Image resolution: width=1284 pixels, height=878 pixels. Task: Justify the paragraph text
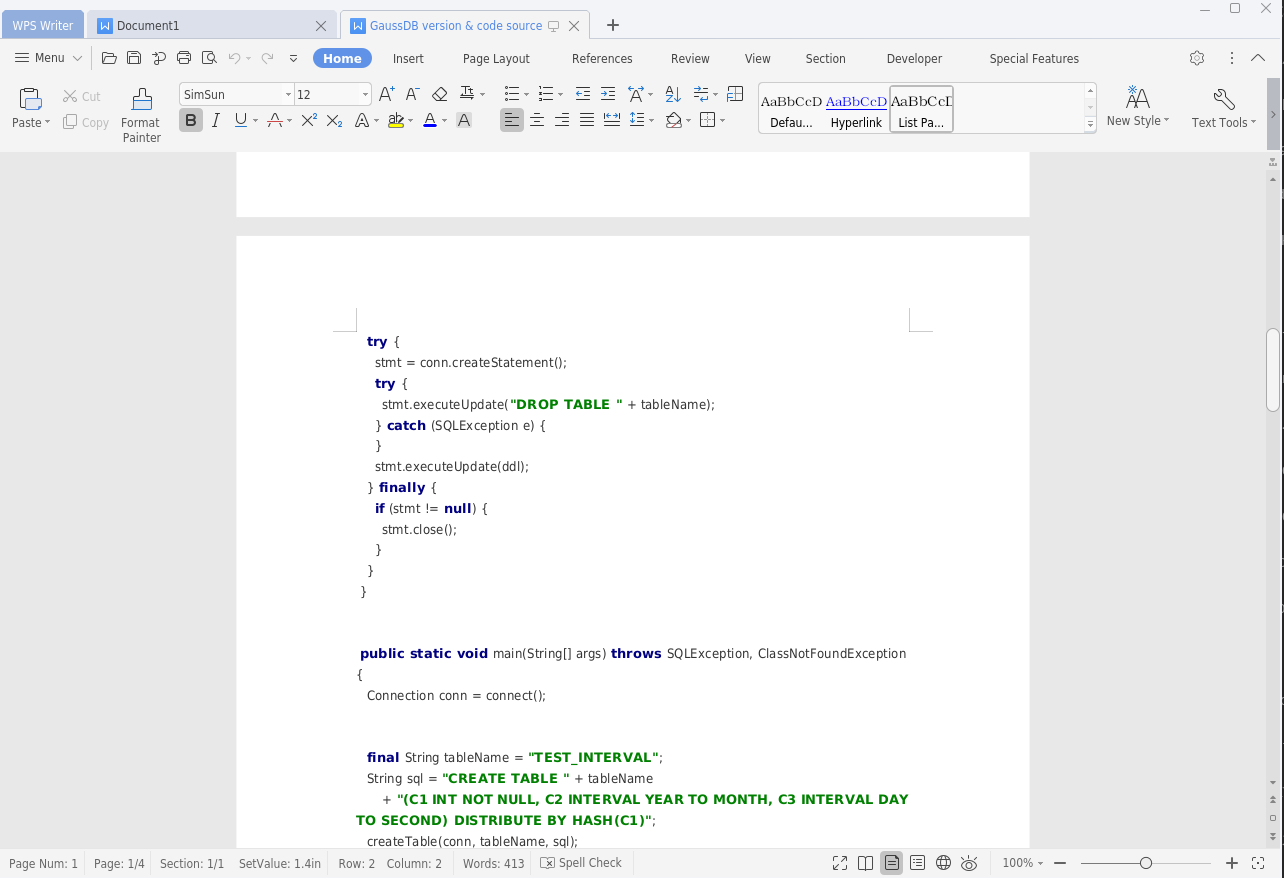click(x=587, y=120)
